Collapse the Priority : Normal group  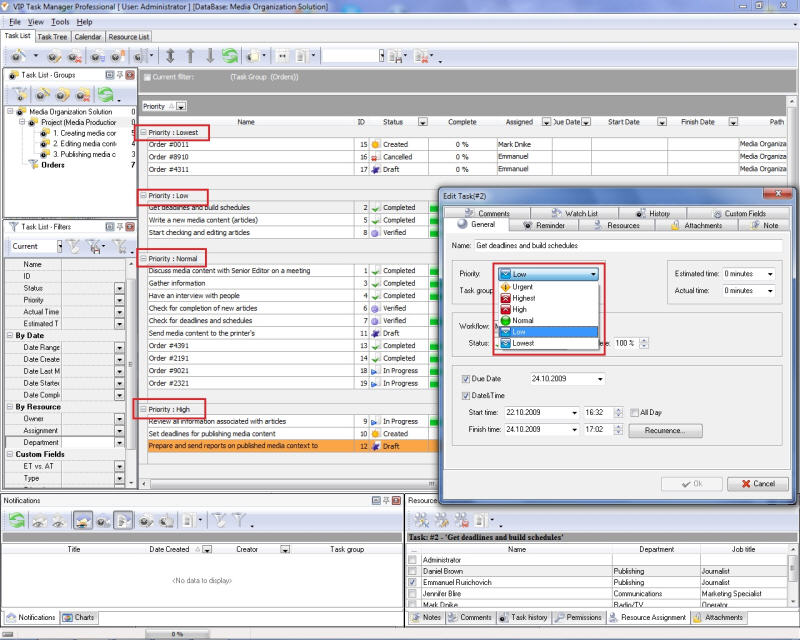pyautogui.click(x=143, y=259)
